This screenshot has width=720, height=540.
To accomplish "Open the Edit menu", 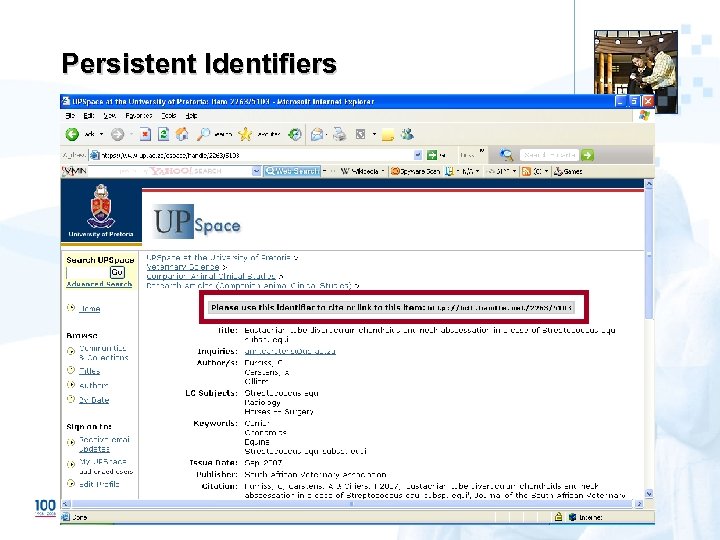I will 89,116.
